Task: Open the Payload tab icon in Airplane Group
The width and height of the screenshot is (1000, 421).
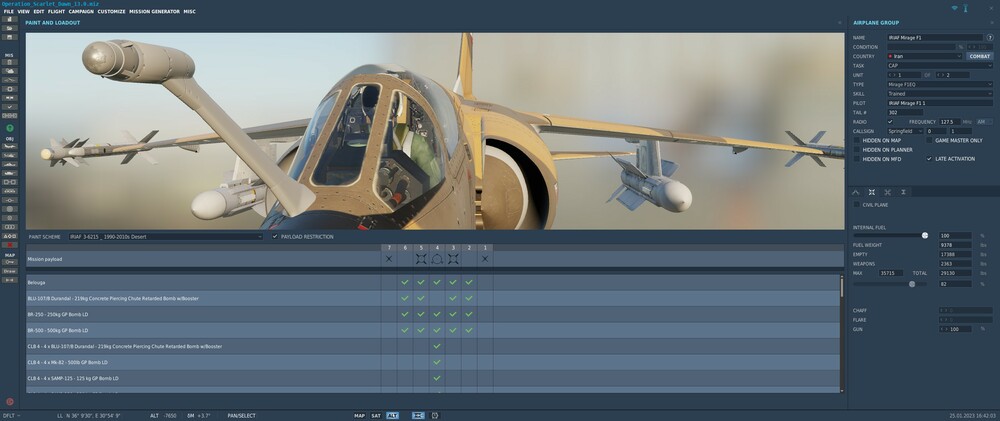Action: pyautogui.click(x=871, y=192)
